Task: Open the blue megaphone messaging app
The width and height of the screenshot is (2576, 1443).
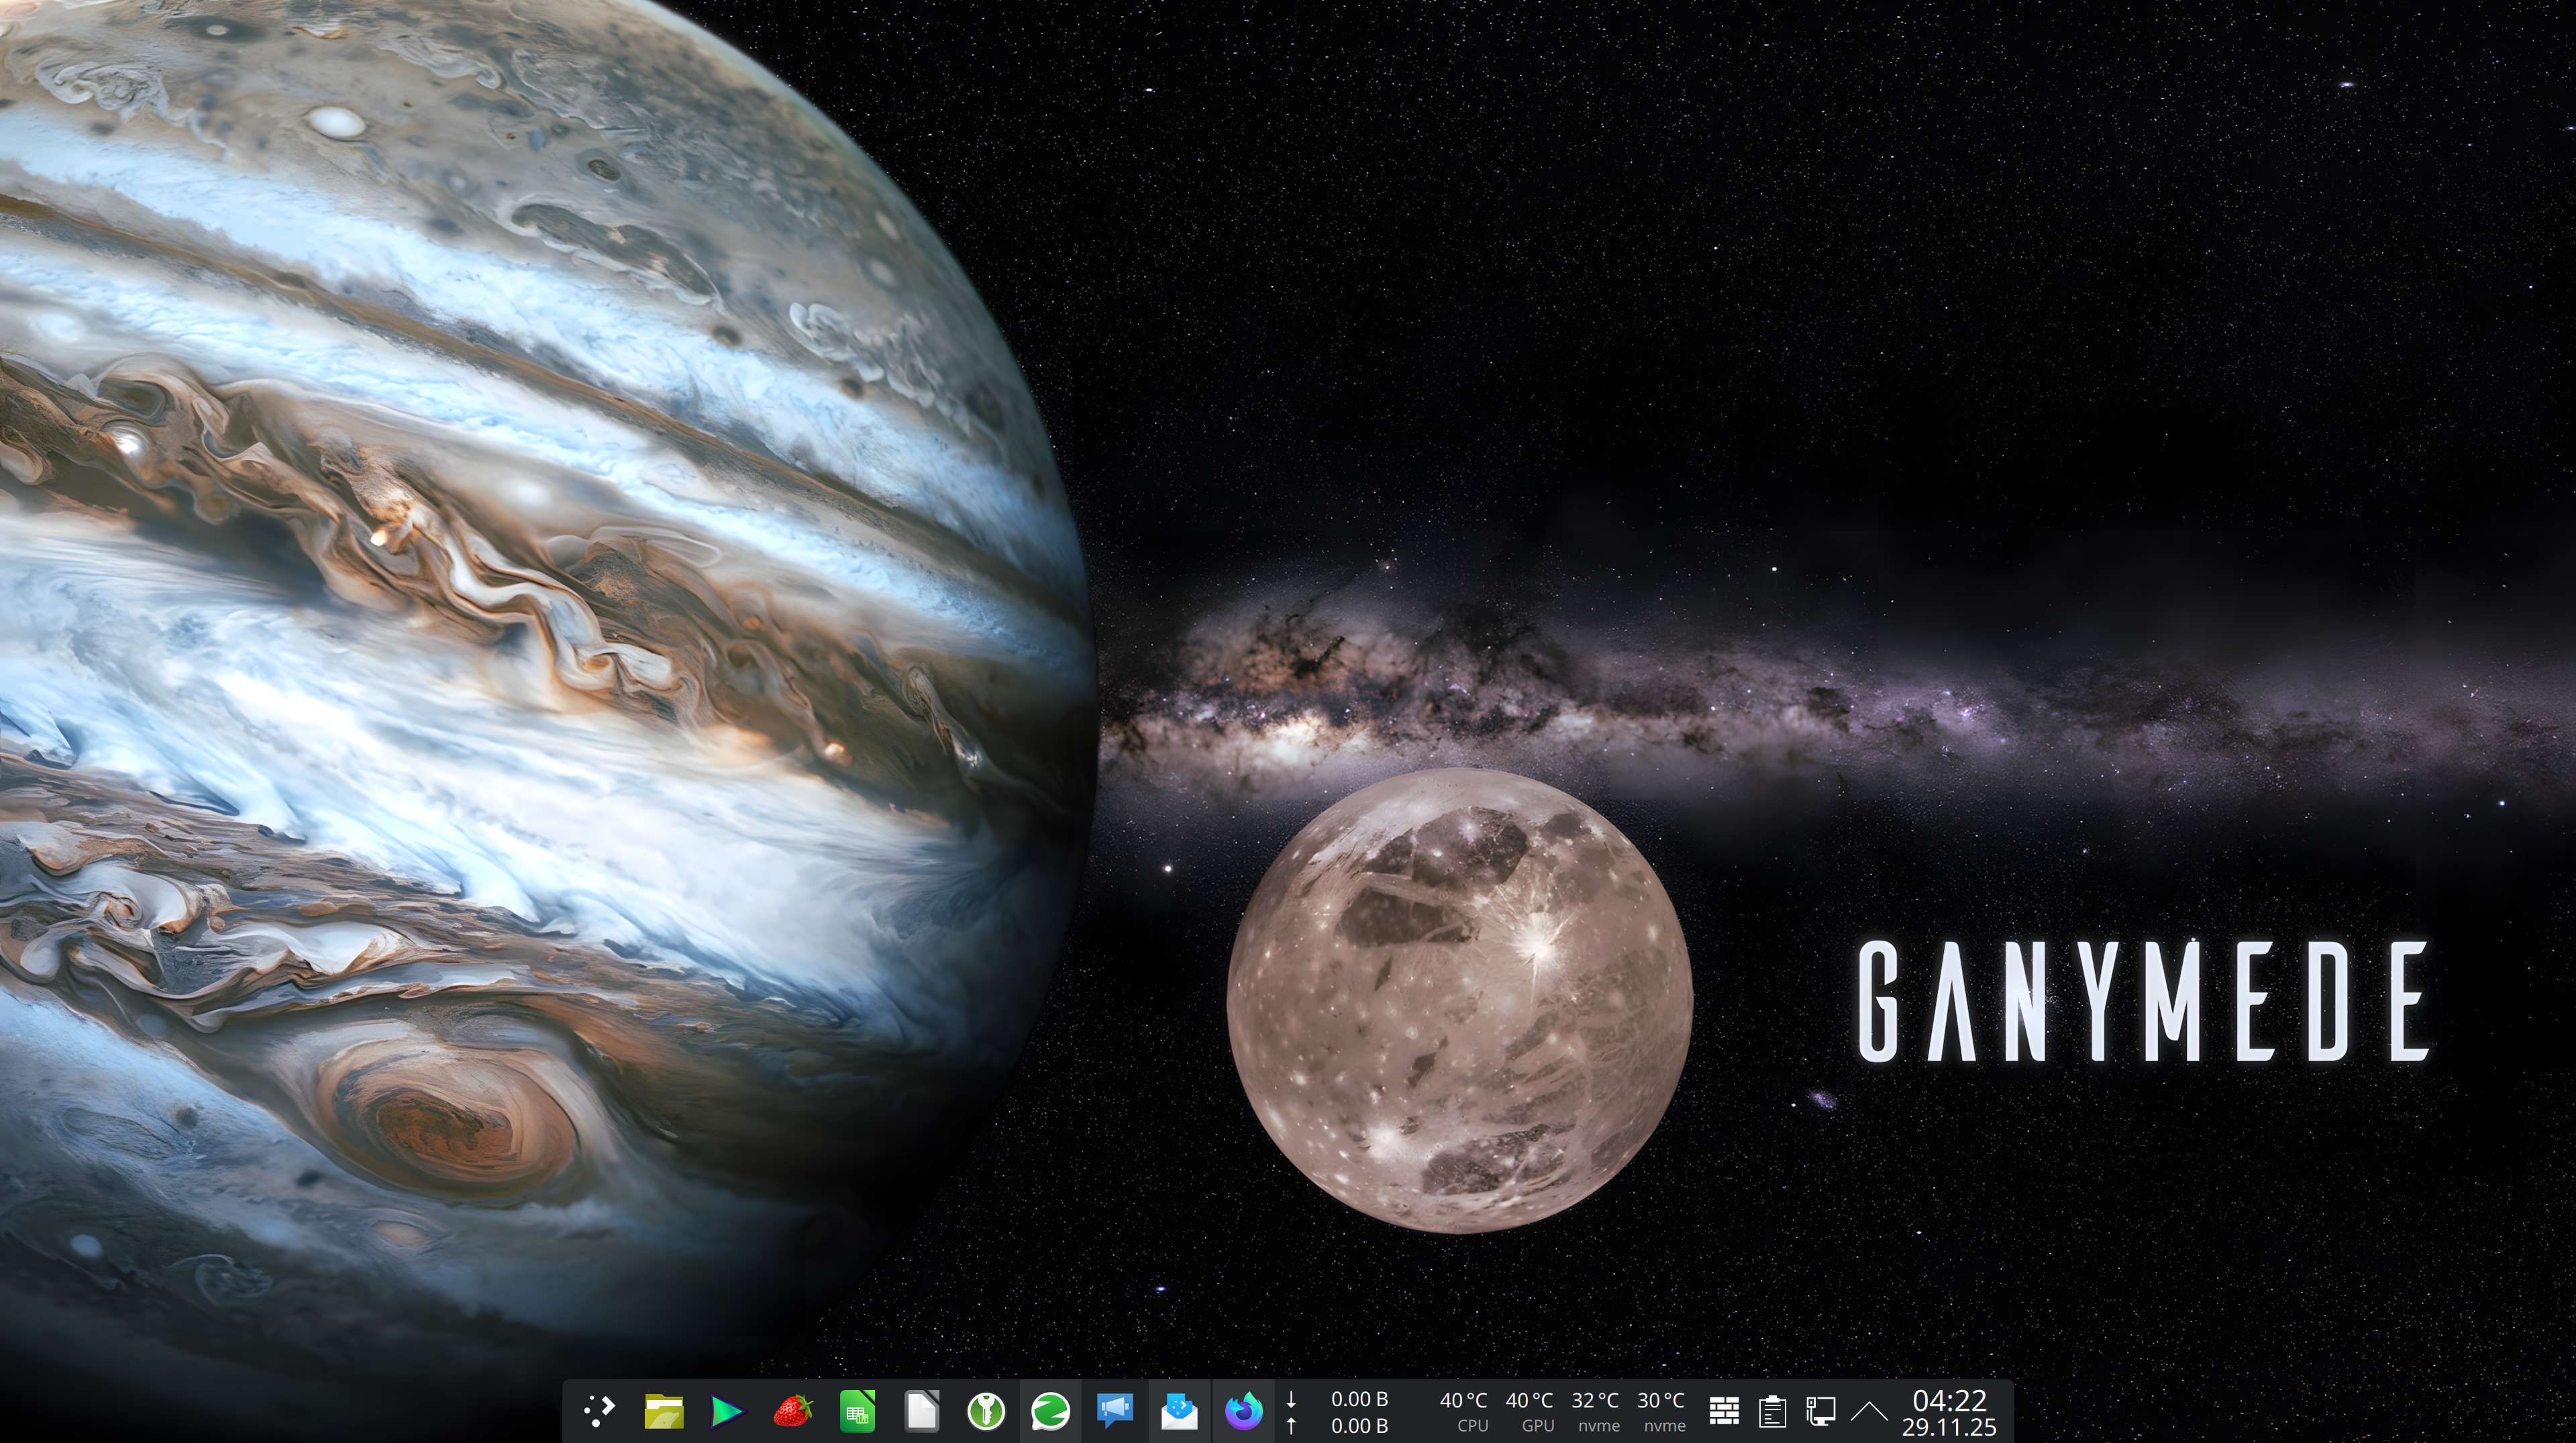Action: (1114, 1411)
